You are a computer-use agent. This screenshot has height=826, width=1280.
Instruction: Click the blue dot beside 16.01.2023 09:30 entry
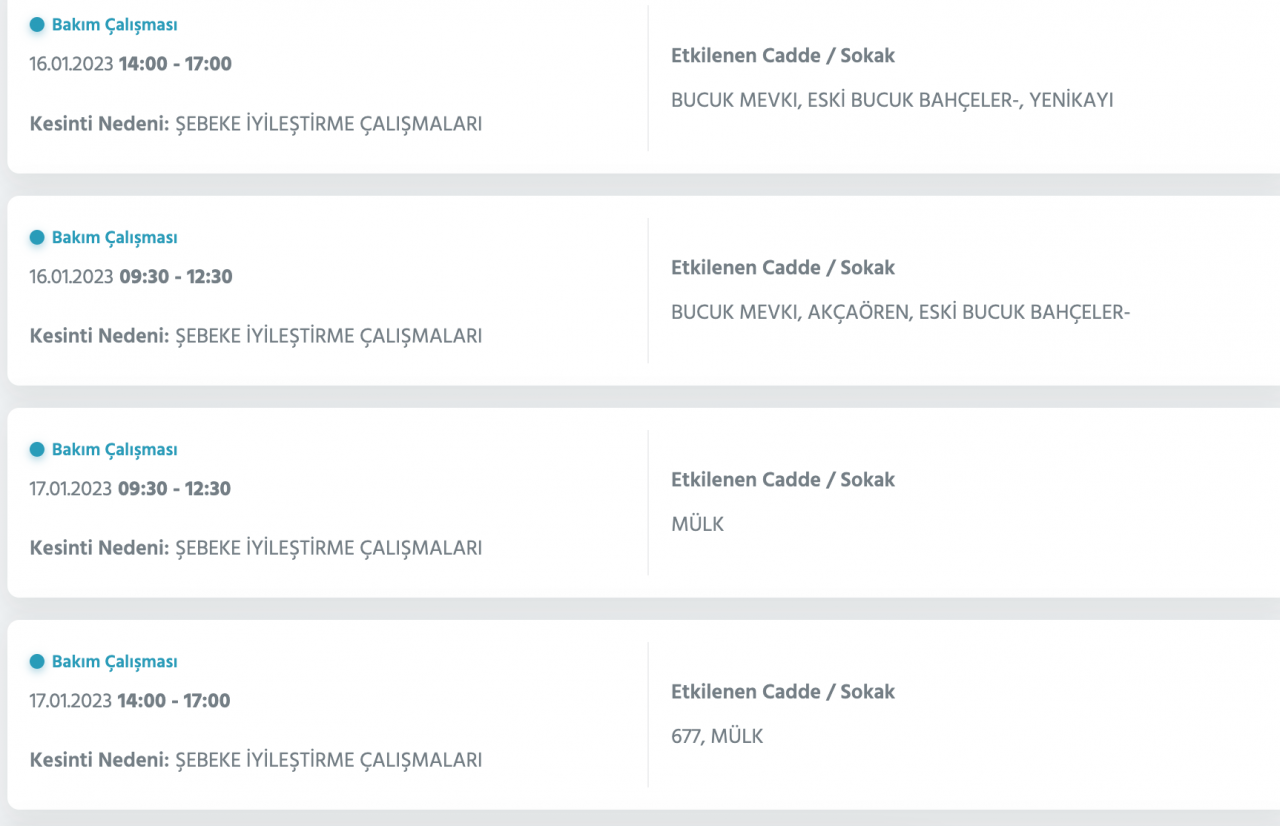pos(37,237)
